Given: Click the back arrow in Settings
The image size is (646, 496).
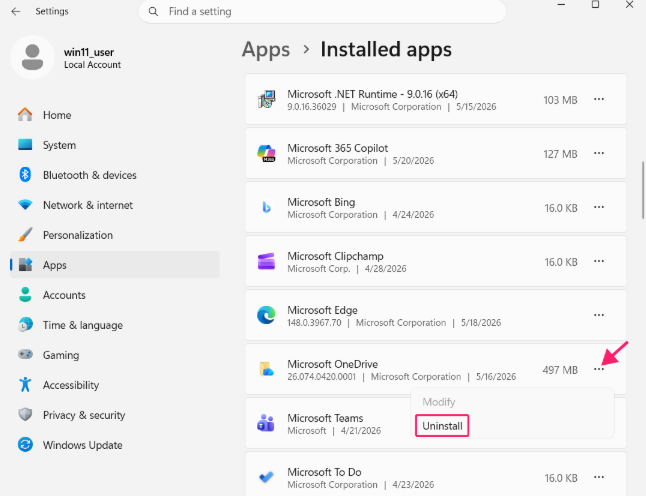Looking at the screenshot, I should point(16,12).
